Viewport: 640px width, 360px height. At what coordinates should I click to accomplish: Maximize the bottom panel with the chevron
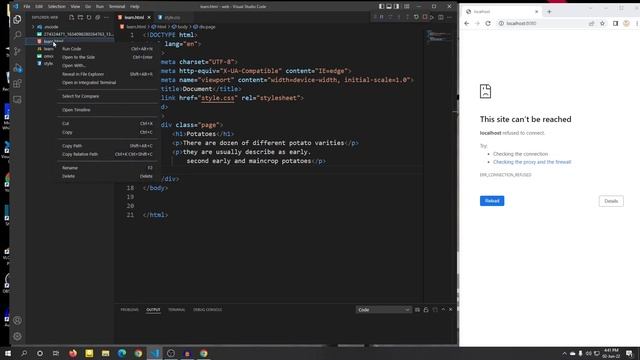click(443, 310)
